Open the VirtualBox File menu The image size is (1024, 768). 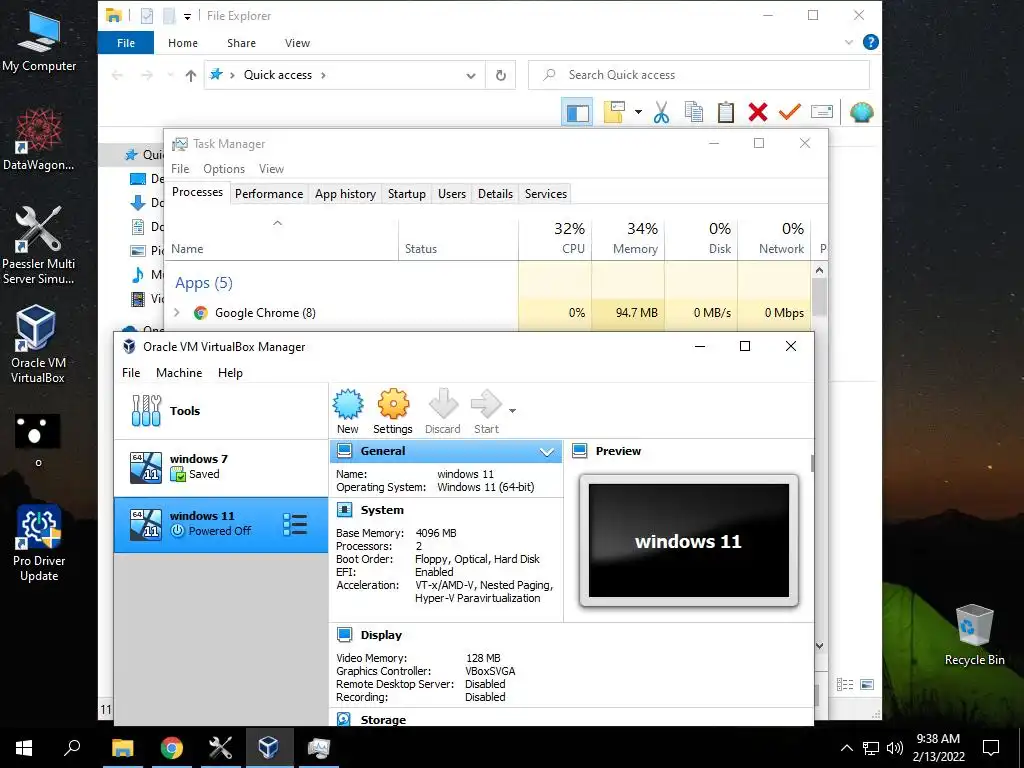point(131,372)
